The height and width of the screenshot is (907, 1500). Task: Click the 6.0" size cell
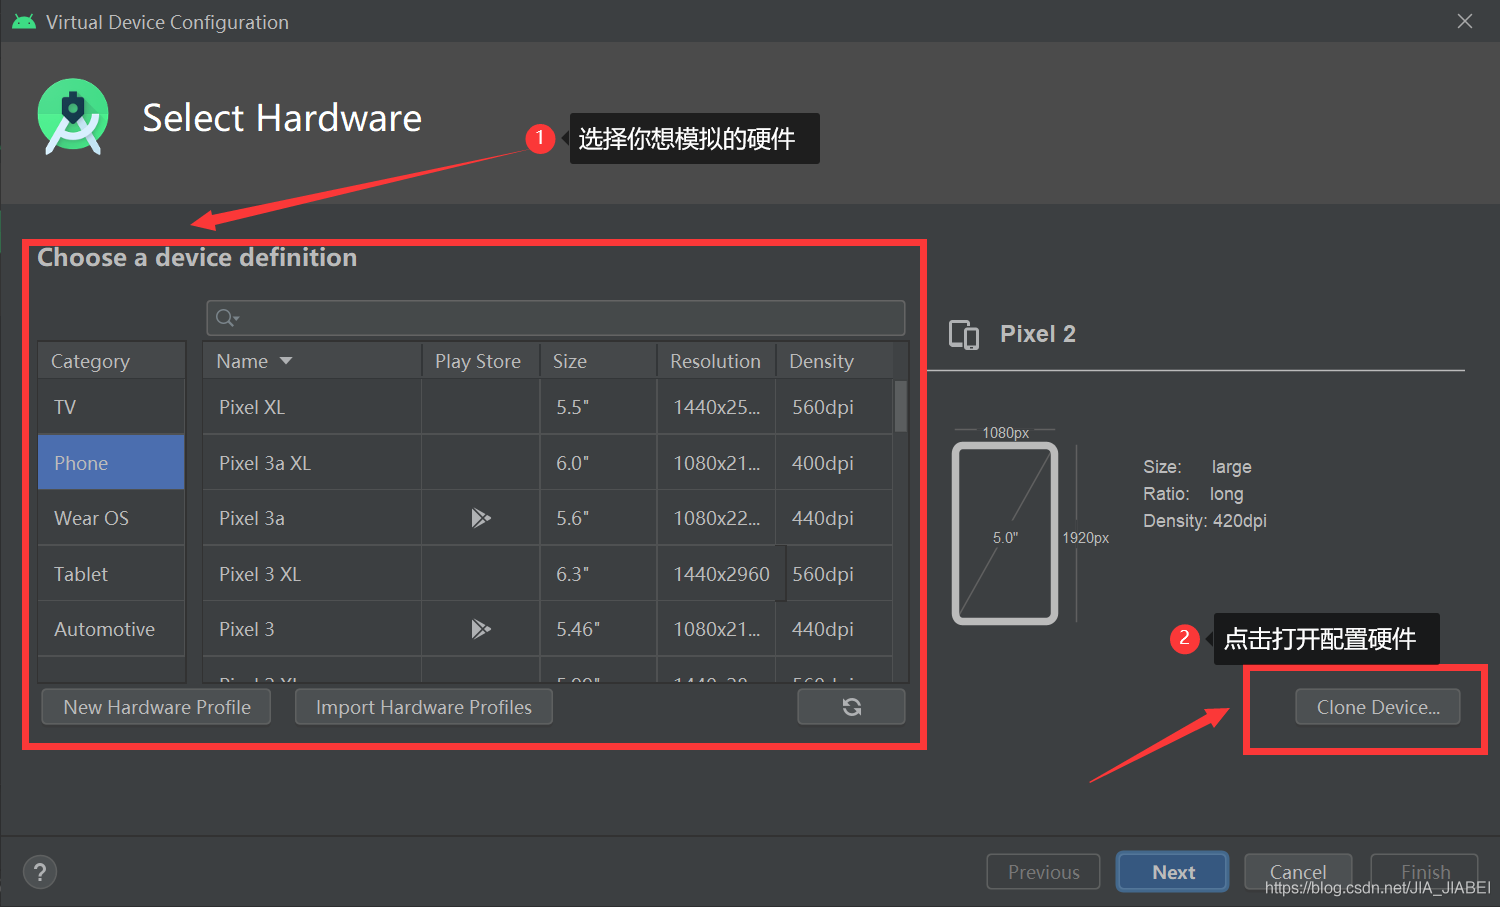tap(598, 463)
